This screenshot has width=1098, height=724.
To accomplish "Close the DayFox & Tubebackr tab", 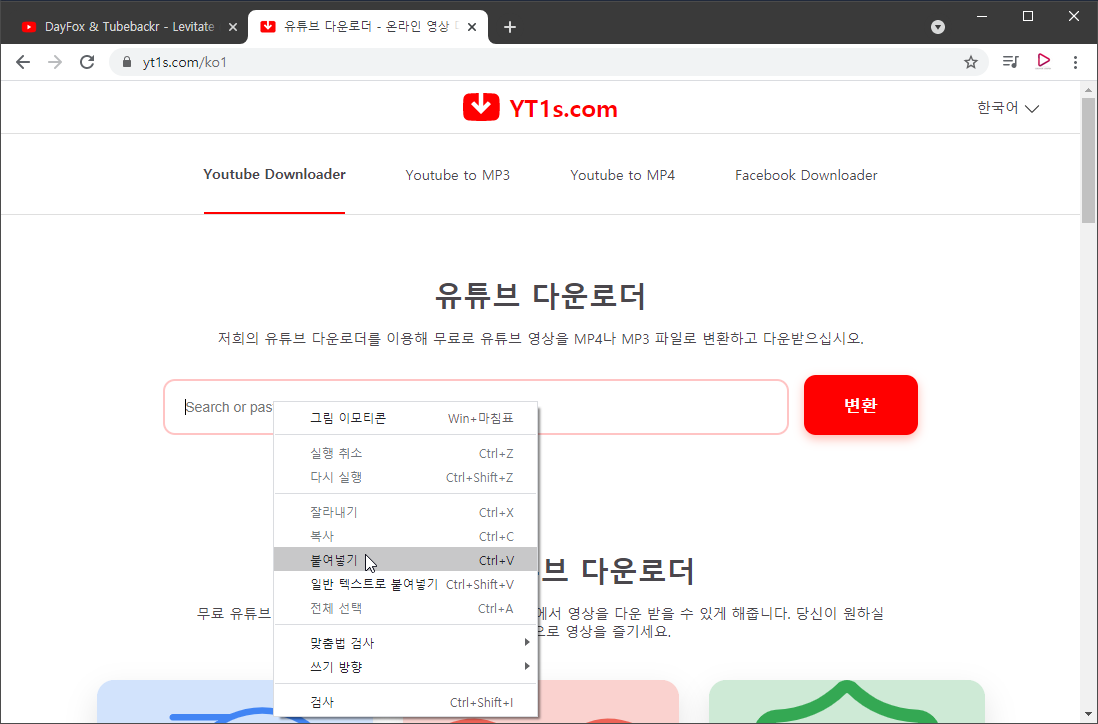I will tap(233, 27).
